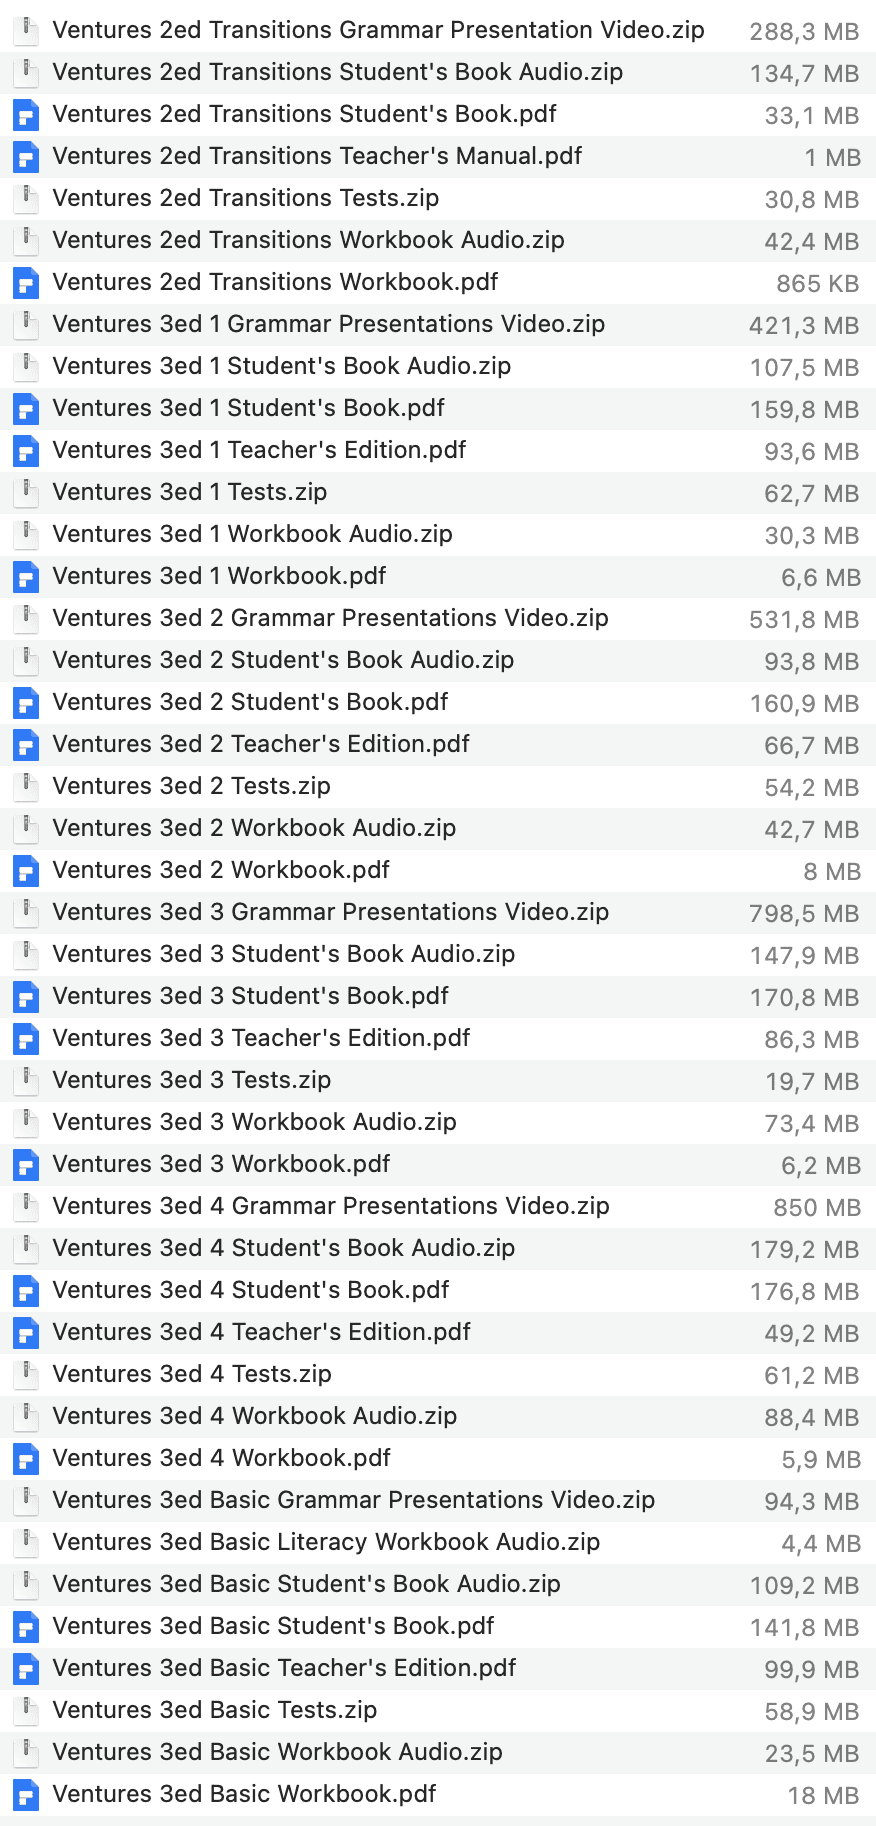Click the PDF icon of Ventures 3ed 2 Student's Book.pdf
The image size is (876, 1826).
tap(26, 703)
